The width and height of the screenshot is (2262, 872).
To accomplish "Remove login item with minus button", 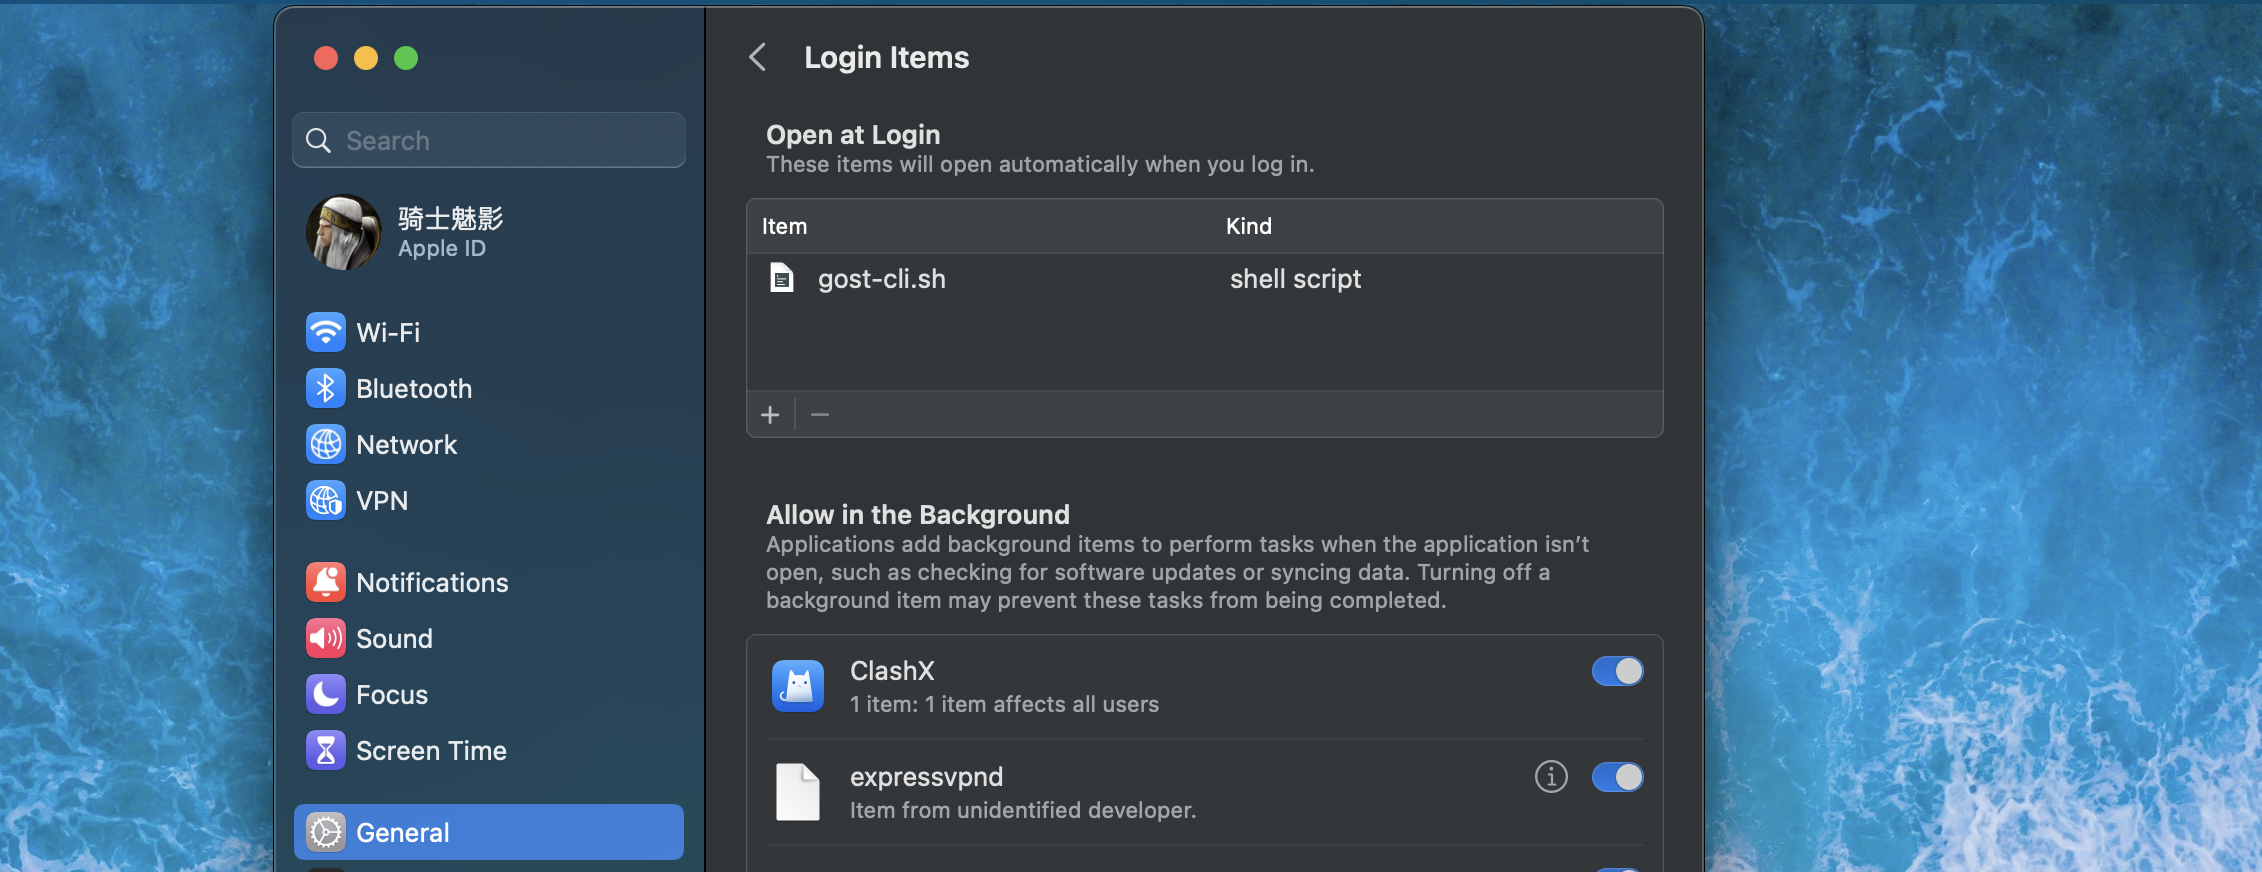I will click(x=820, y=415).
